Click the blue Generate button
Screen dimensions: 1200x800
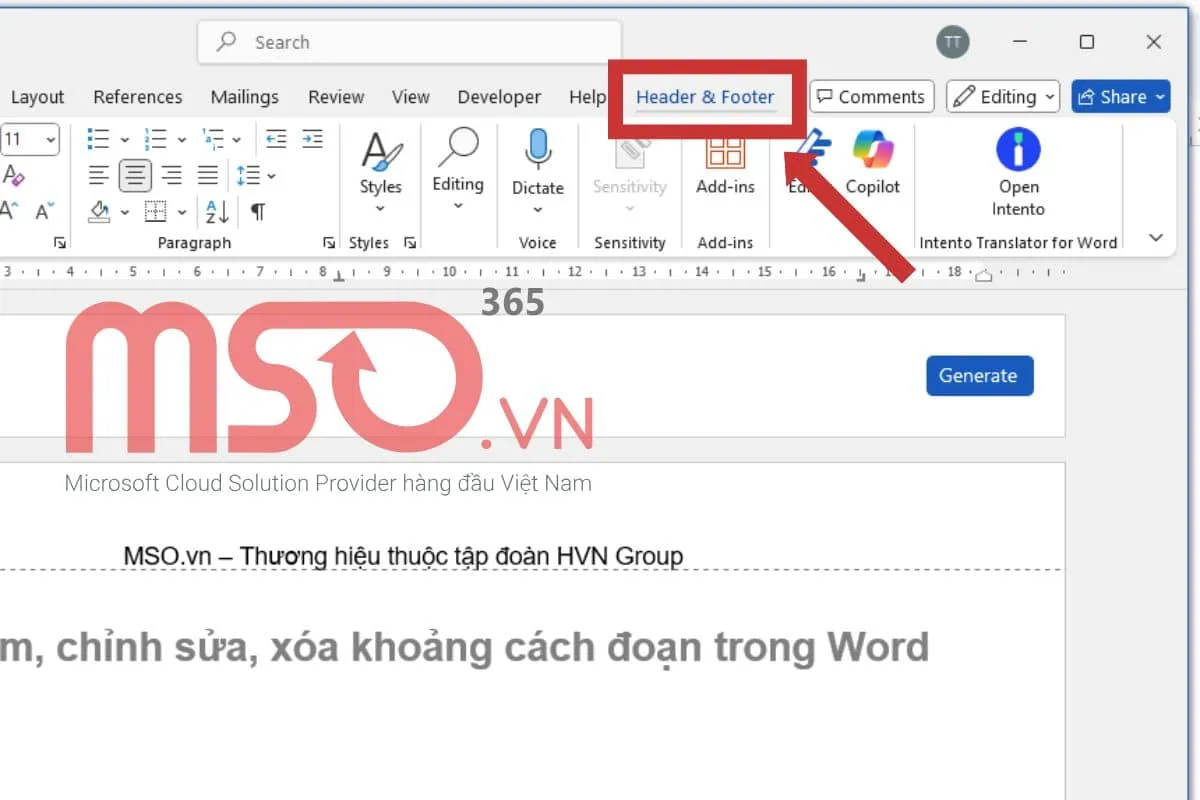(x=979, y=376)
